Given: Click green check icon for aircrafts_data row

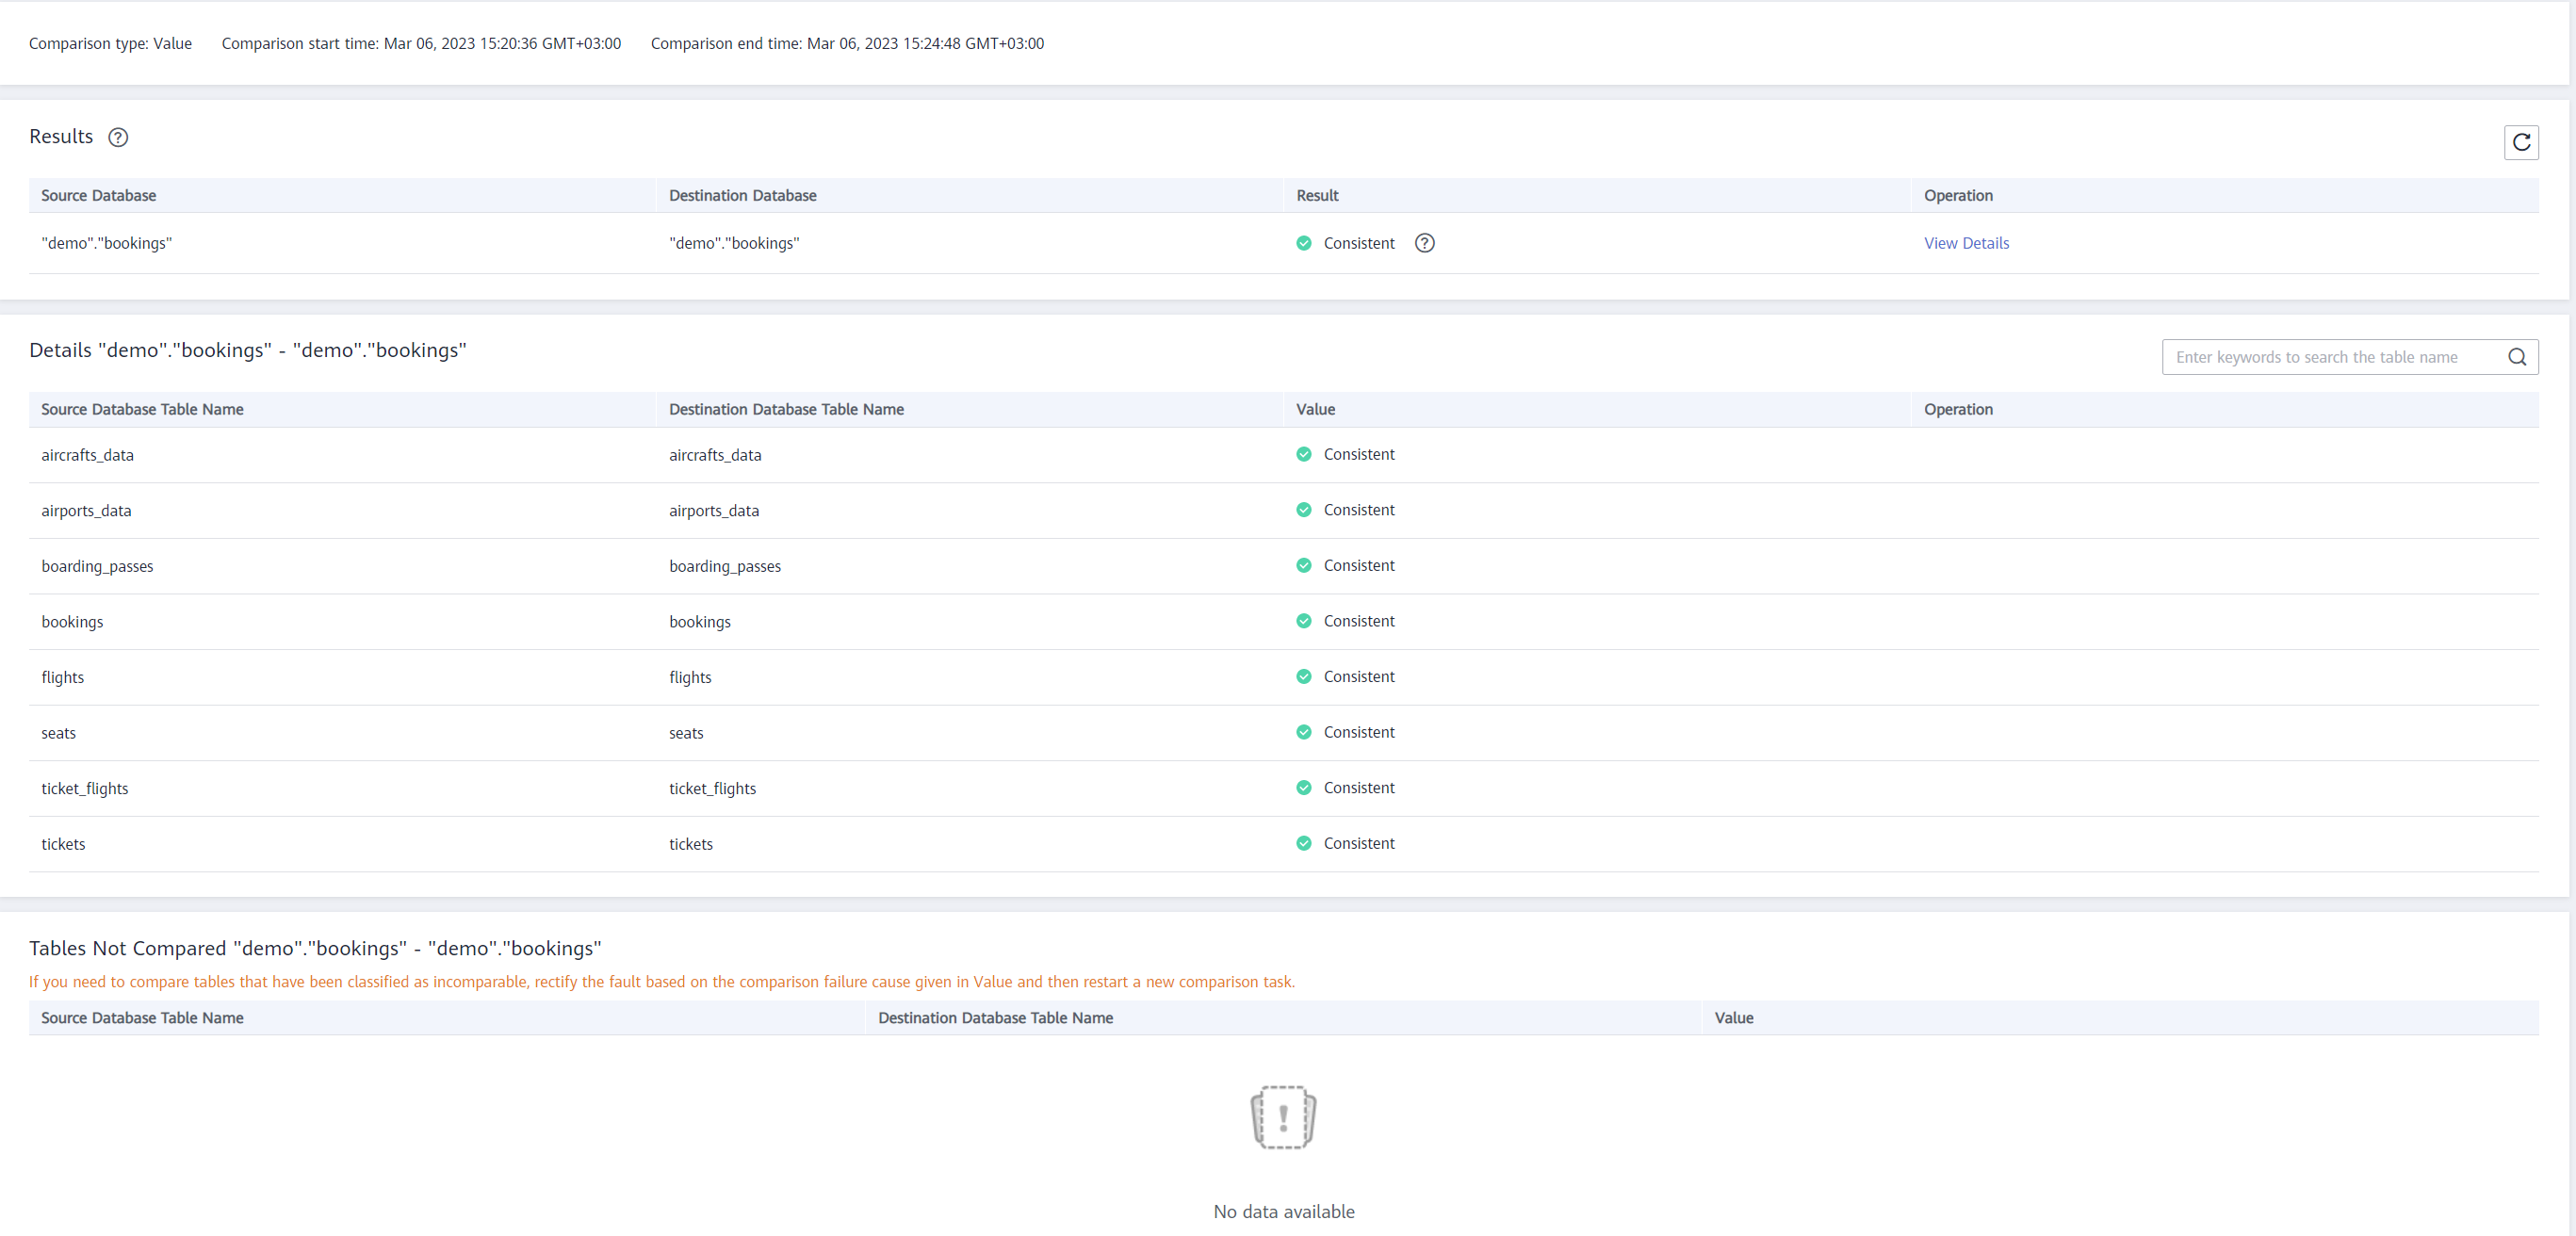Looking at the screenshot, I should (1303, 454).
